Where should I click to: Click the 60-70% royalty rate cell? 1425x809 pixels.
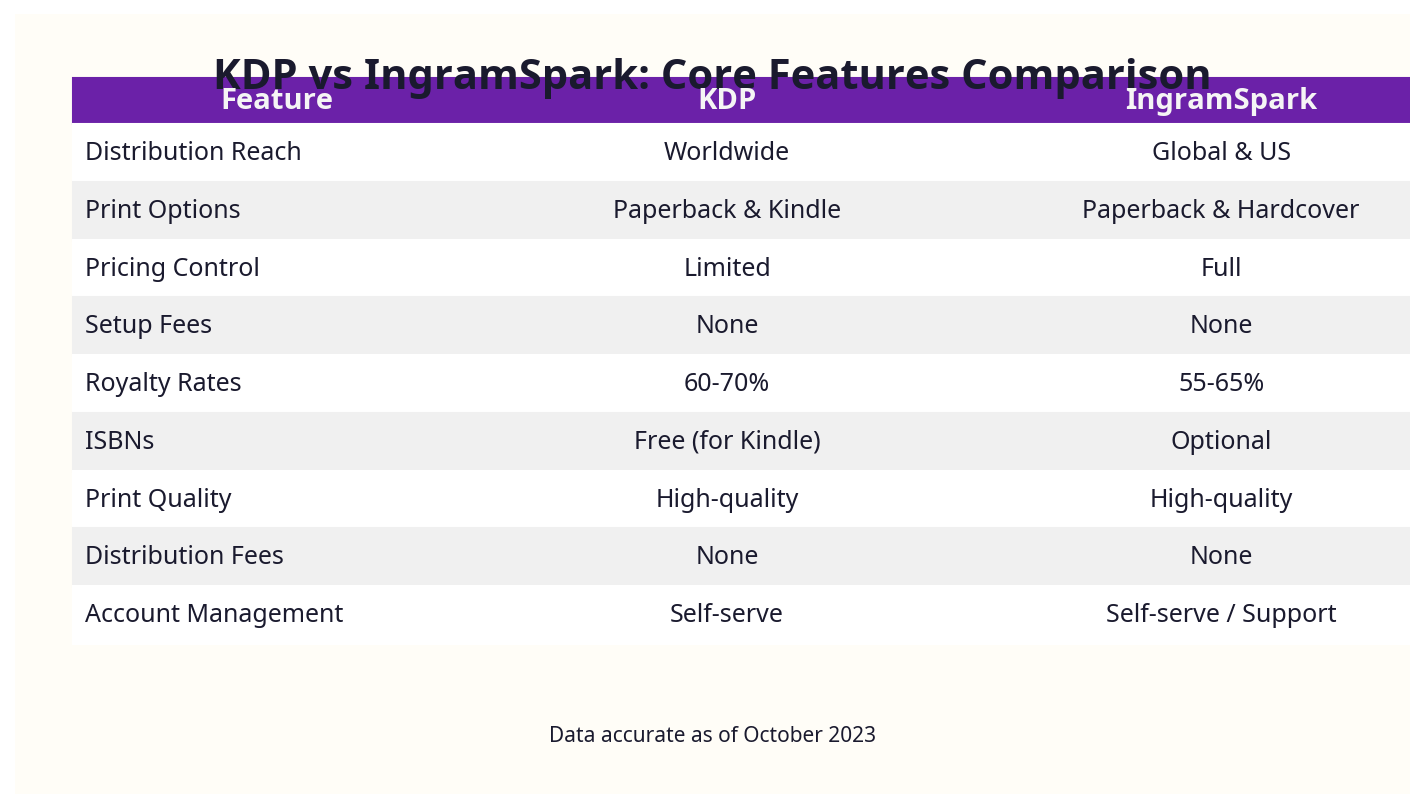pos(727,382)
